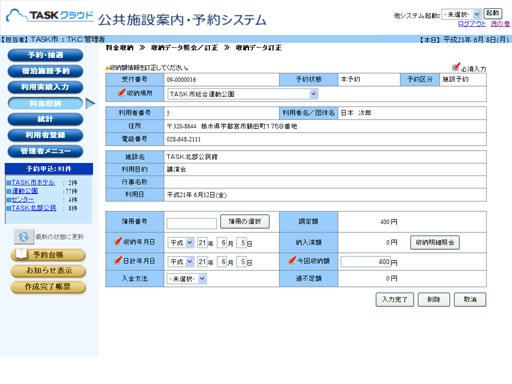The image size is (512, 384).
Task: Click the 起動 button
Action: tap(493, 13)
